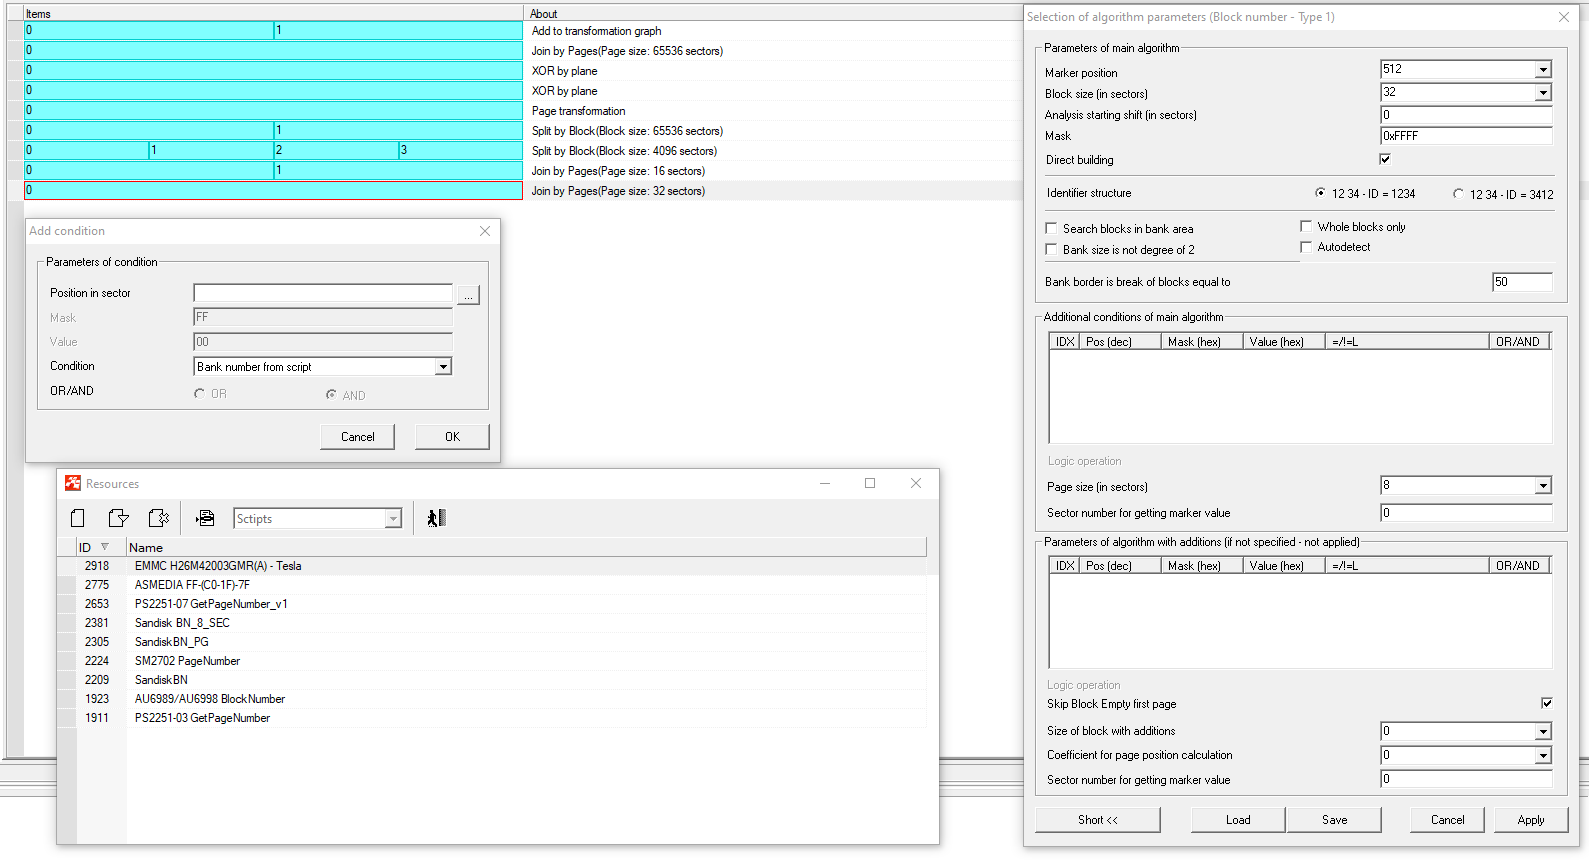Click the browse ellipsis button beside Position in sector
Image resolution: width=1589 pixels, height=863 pixels.
tap(468, 295)
